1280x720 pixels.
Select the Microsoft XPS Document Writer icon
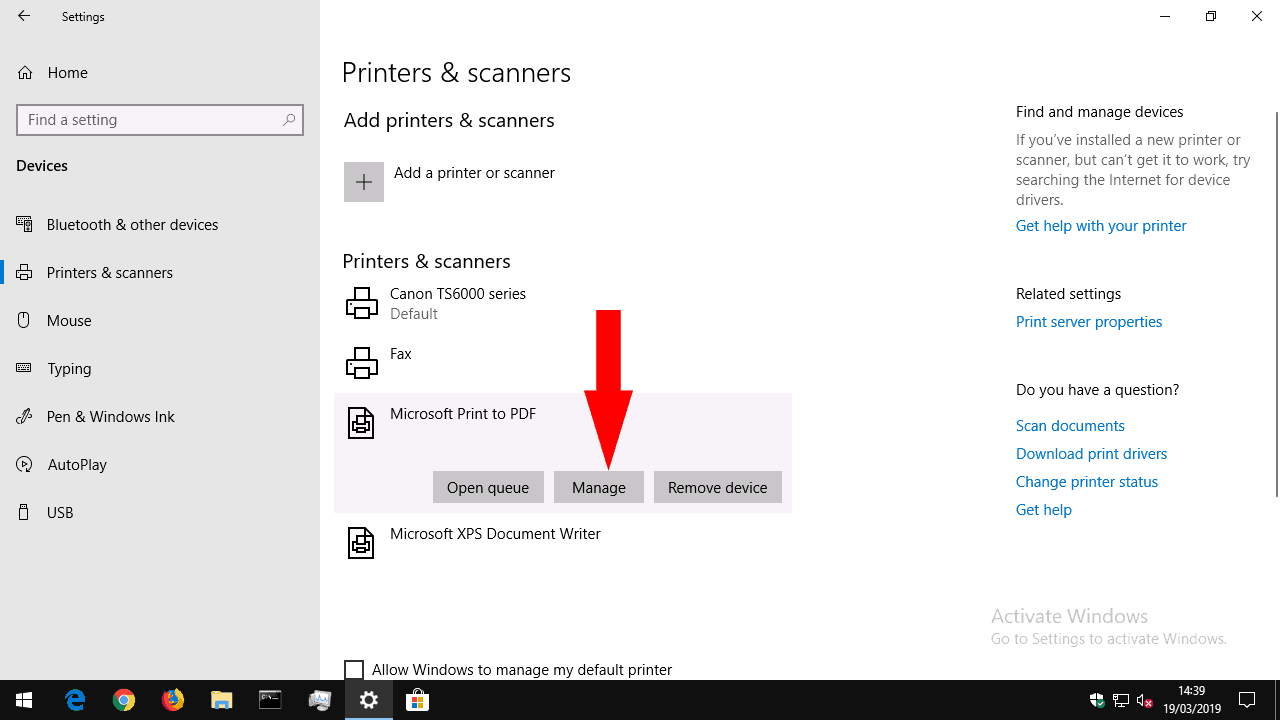361,543
